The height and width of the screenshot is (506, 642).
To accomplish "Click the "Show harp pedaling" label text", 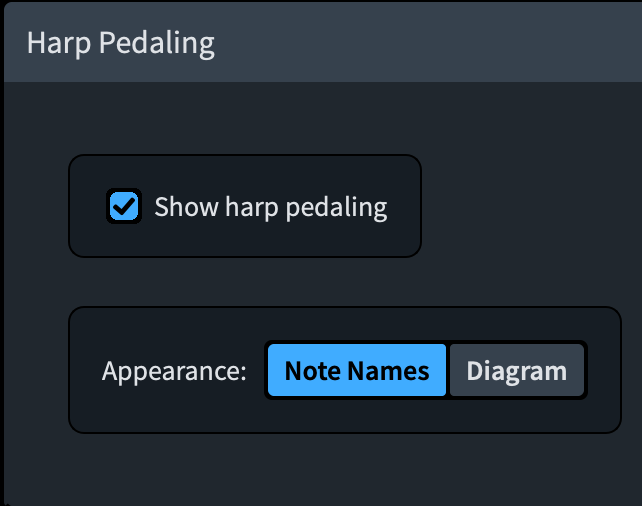I will click(270, 207).
